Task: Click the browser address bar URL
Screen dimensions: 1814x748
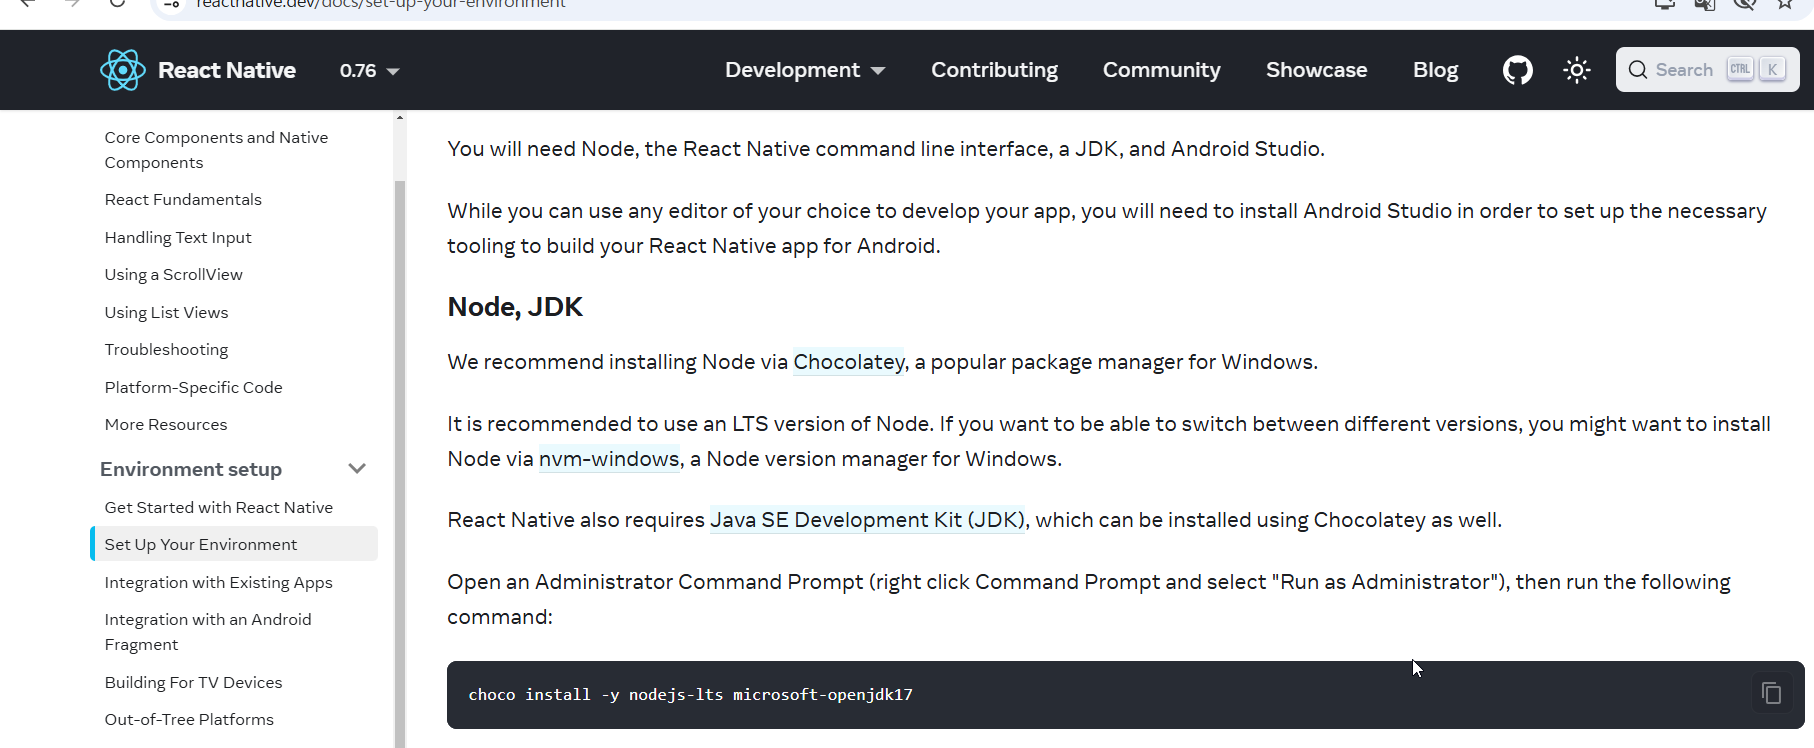Action: 380,4
